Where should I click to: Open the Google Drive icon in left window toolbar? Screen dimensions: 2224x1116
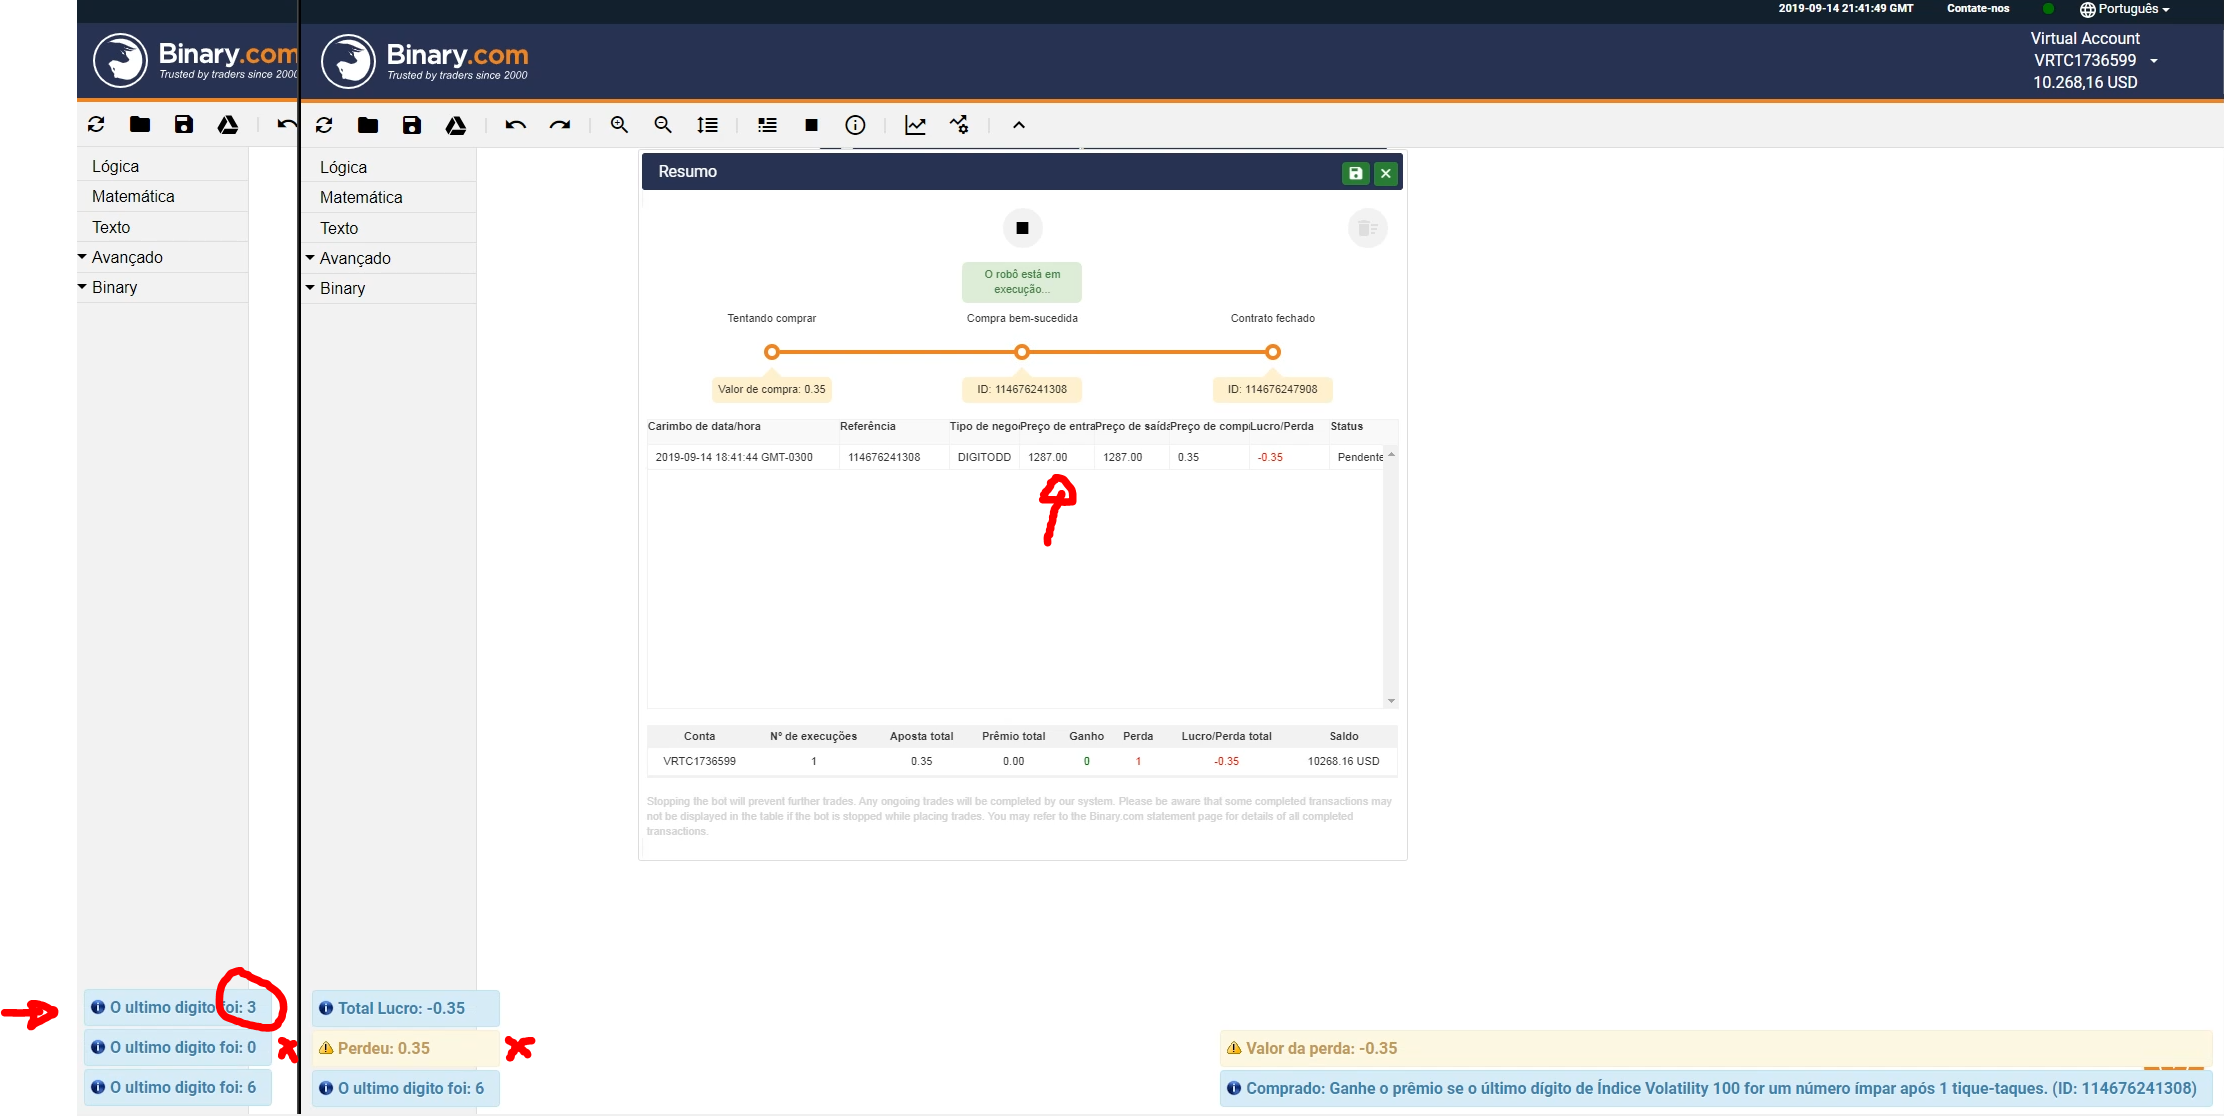228,124
